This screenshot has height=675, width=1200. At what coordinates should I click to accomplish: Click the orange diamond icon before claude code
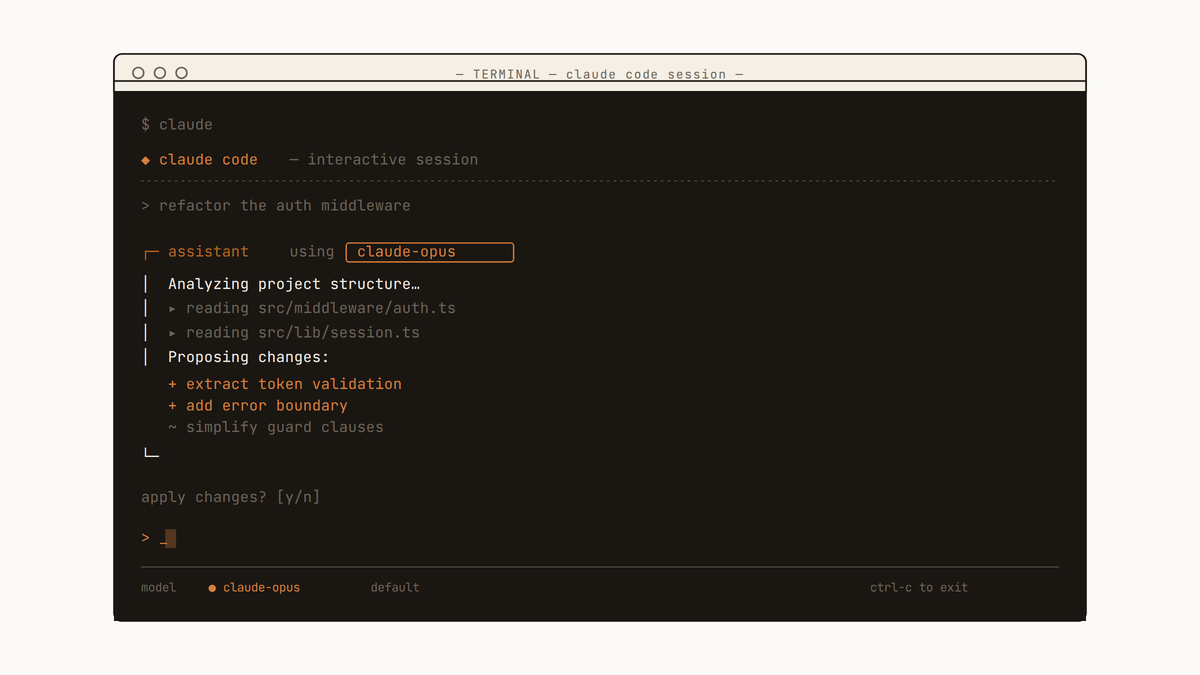(146, 160)
